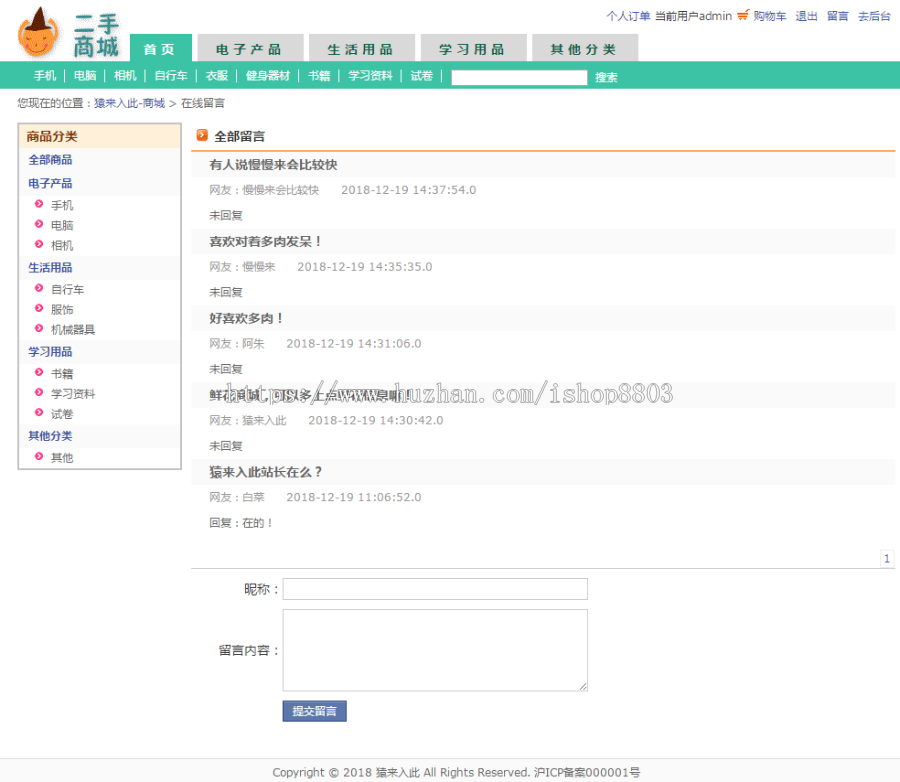Open 个人订单 in the top bar
The width and height of the screenshot is (900, 782).
click(628, 16)
